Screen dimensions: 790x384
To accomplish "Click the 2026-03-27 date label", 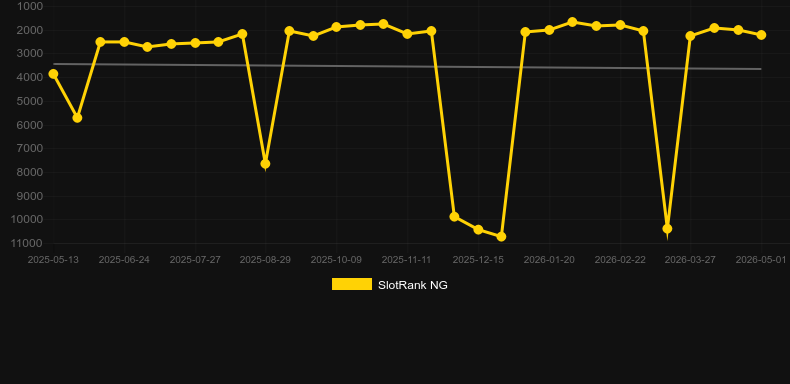I will (690, 260).
